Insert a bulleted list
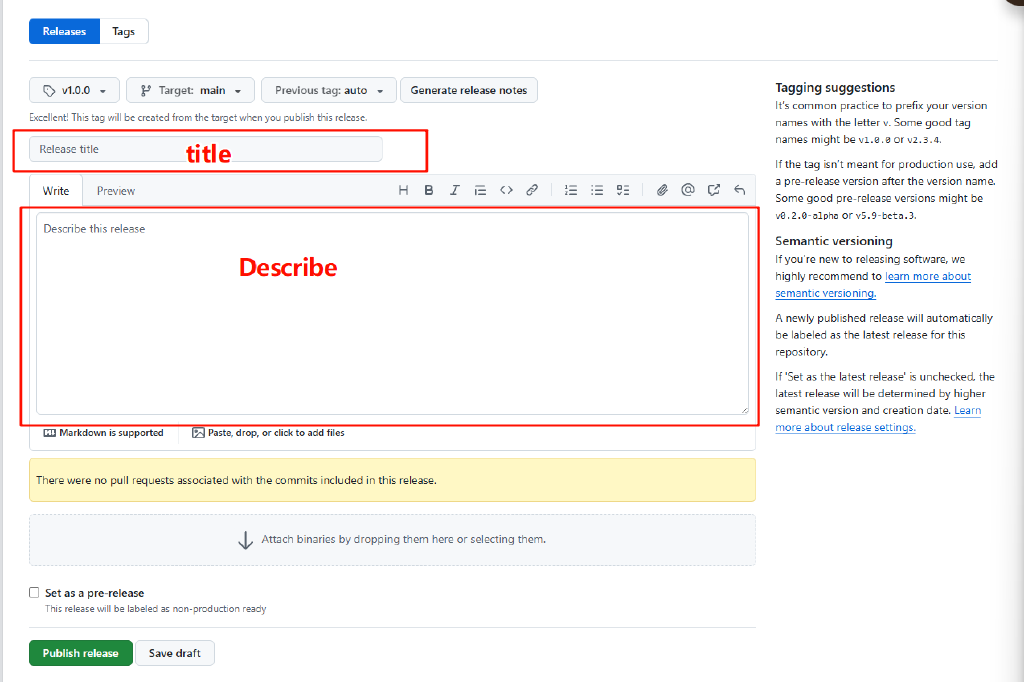 pyautogui.click(x=596, y=189)
